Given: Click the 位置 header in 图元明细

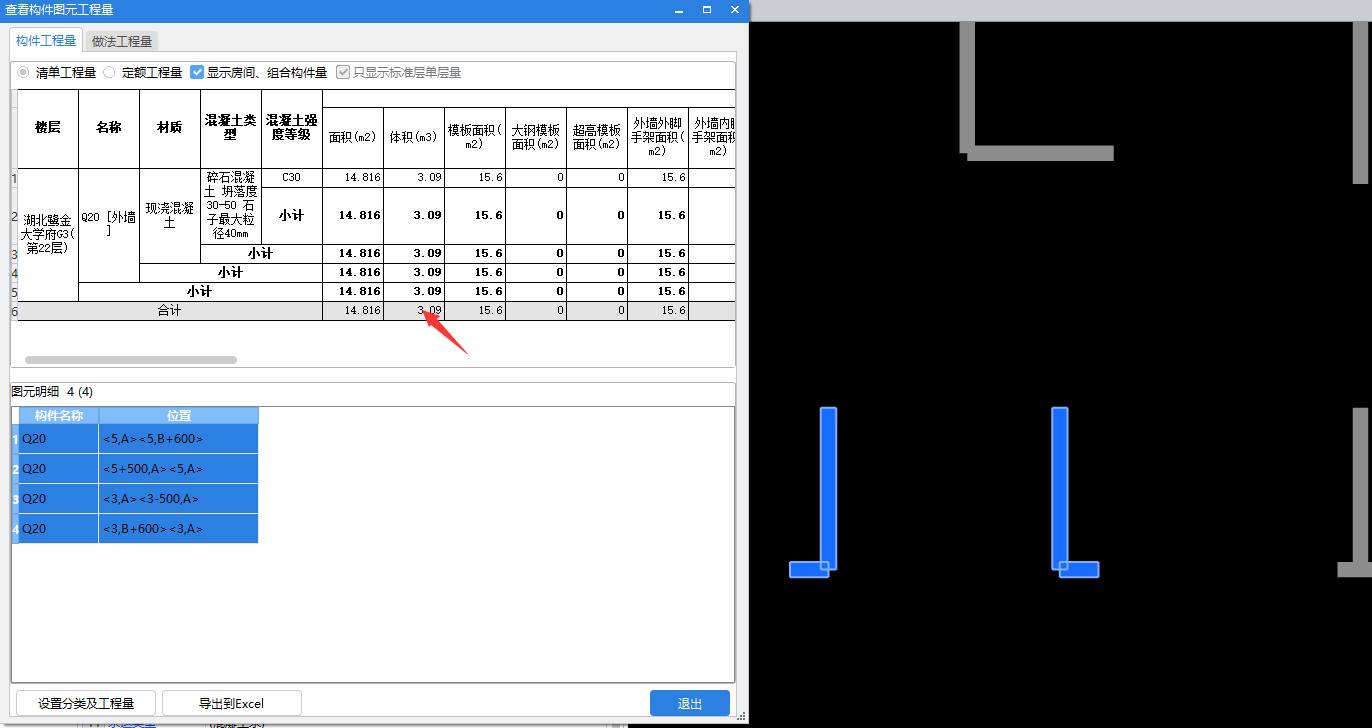Looking at the screenshot, I should point(179,415).
